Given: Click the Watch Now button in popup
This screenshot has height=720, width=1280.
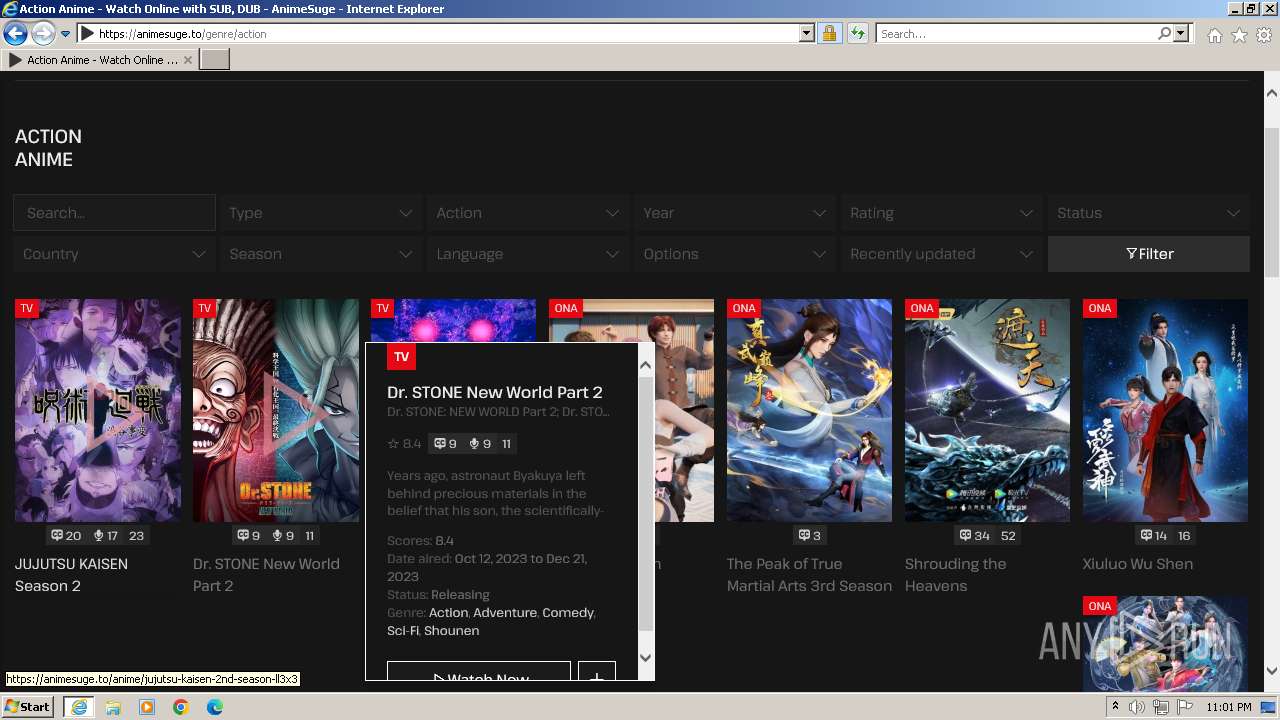Looking at the screenshot, I should [479, 672].
